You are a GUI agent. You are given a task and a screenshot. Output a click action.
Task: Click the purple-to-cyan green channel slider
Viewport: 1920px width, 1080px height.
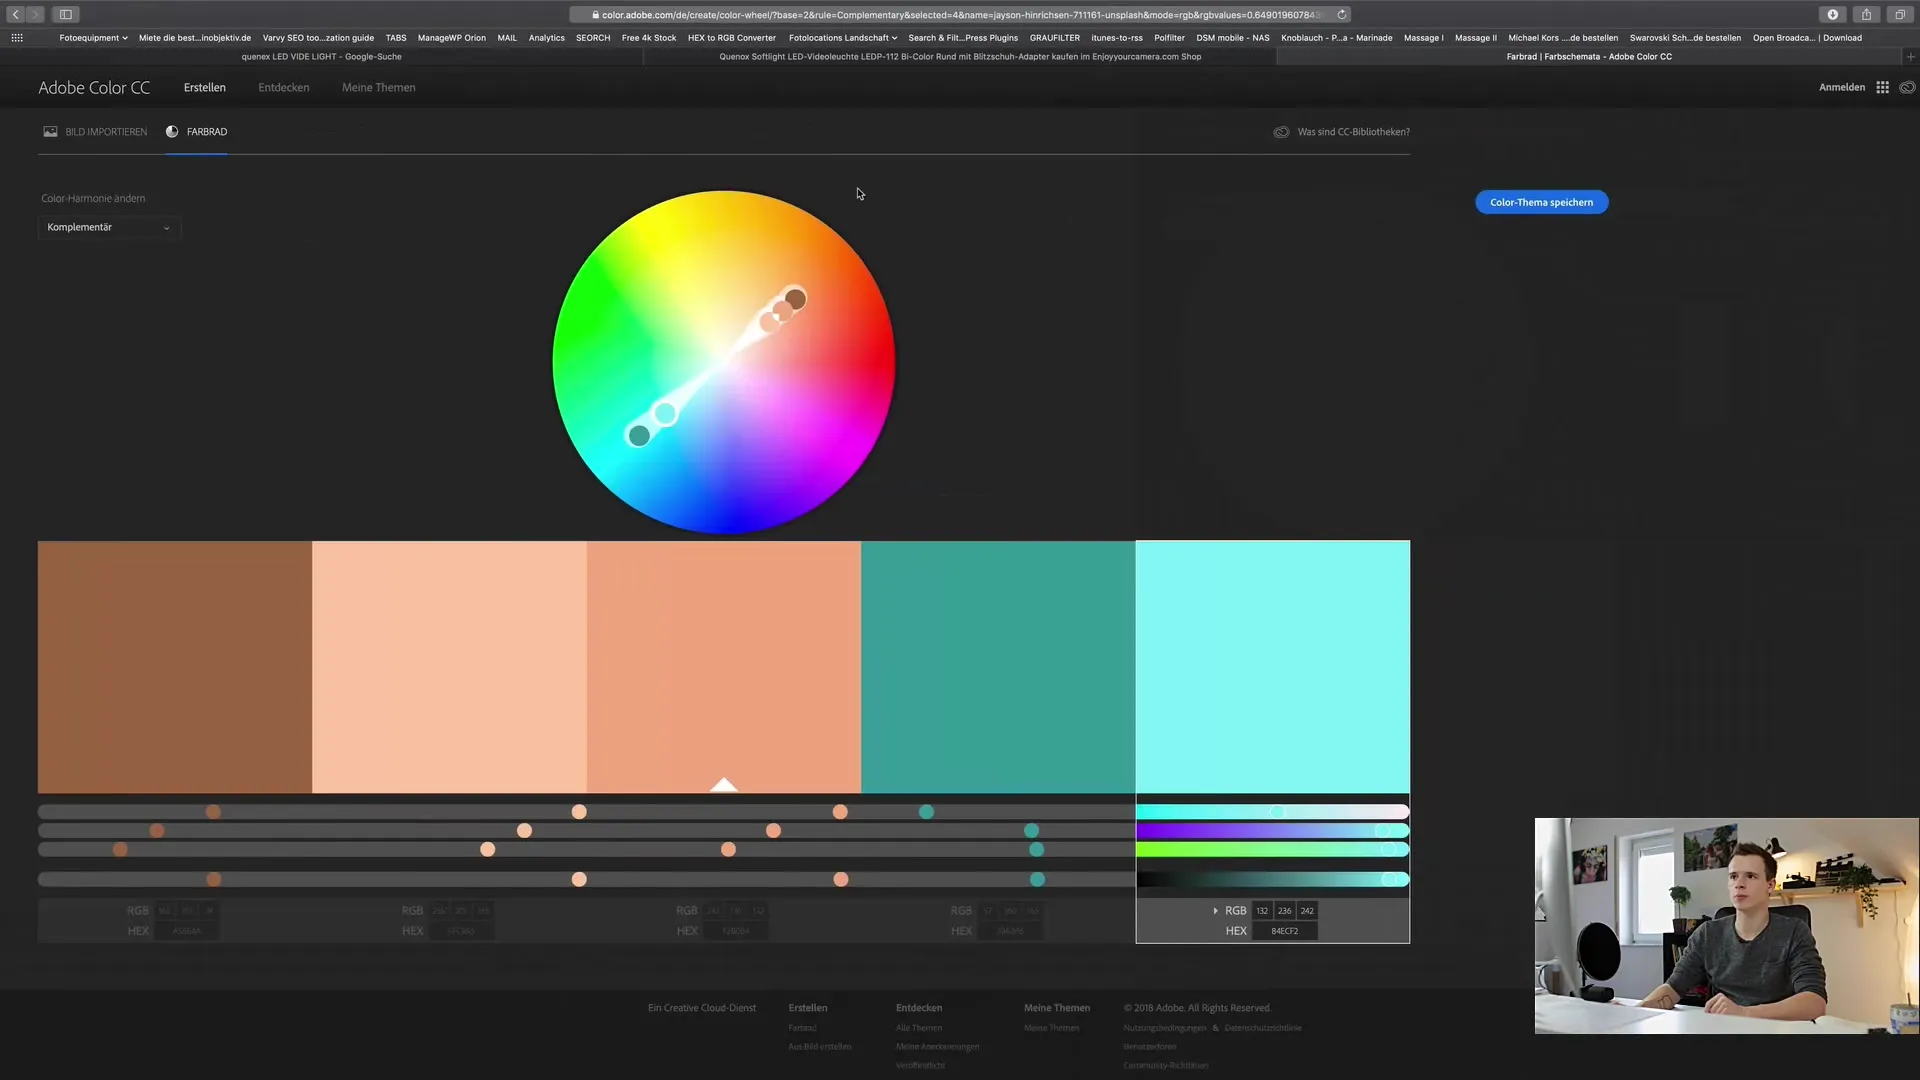[1273, 831]
